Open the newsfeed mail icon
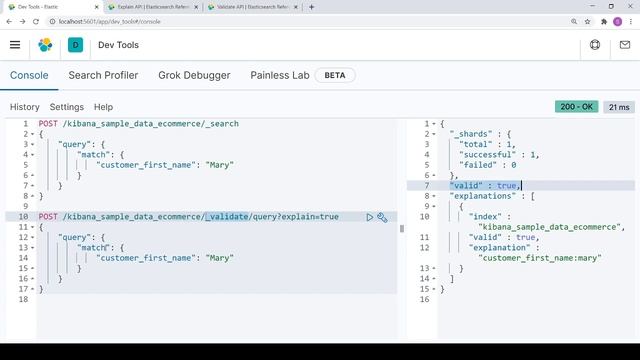Image resolution: width=640 pixels, height=360 pixels. 625,44
